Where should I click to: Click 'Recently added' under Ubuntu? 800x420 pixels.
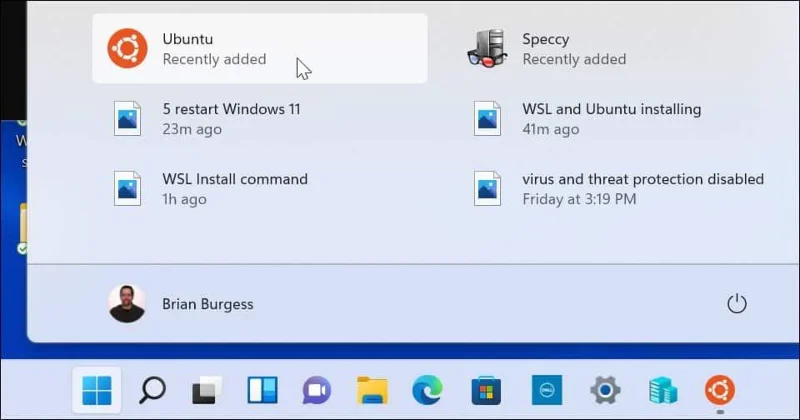pos(214,59)
